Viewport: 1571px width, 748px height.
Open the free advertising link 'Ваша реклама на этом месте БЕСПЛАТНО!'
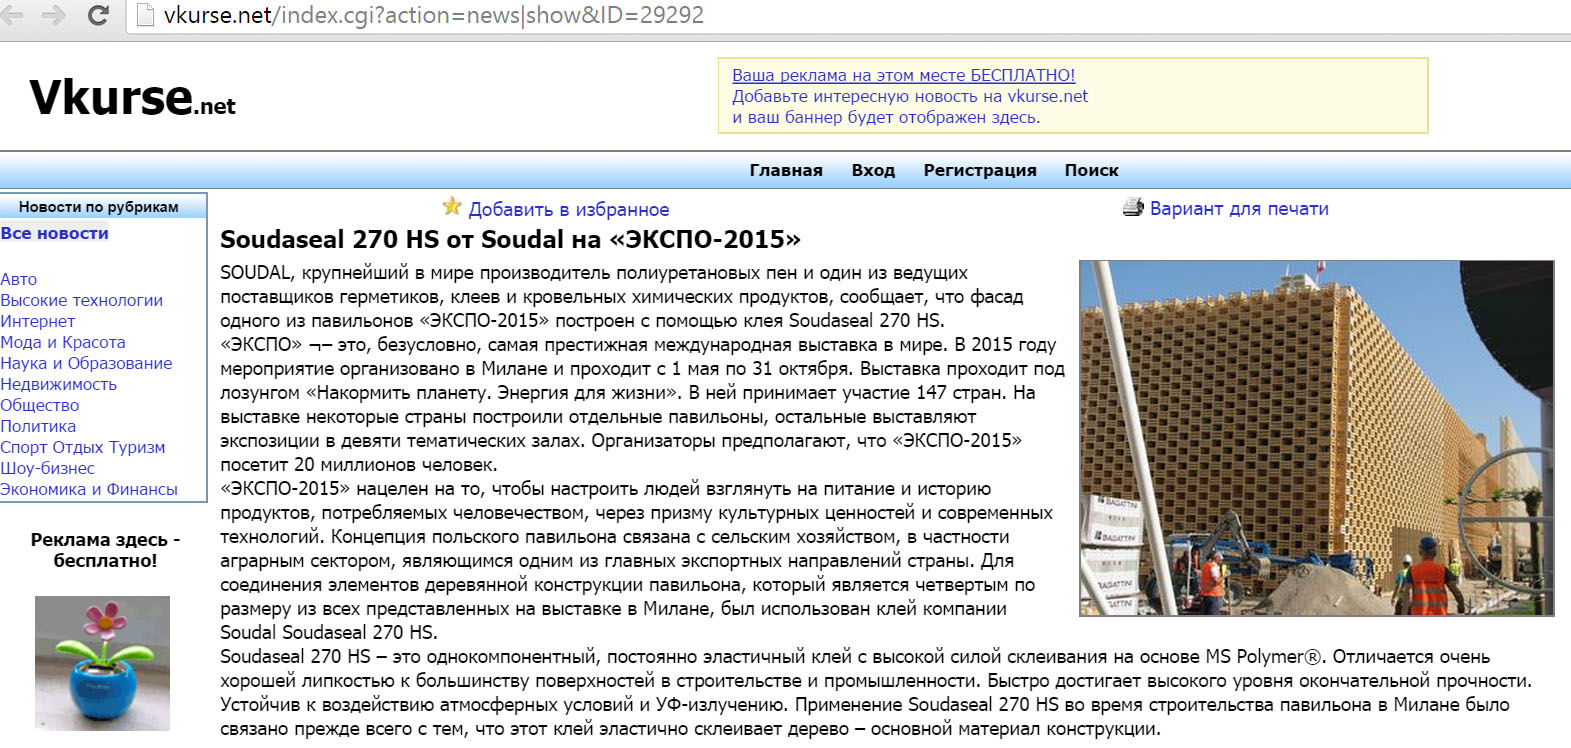(x=903, y=75)
